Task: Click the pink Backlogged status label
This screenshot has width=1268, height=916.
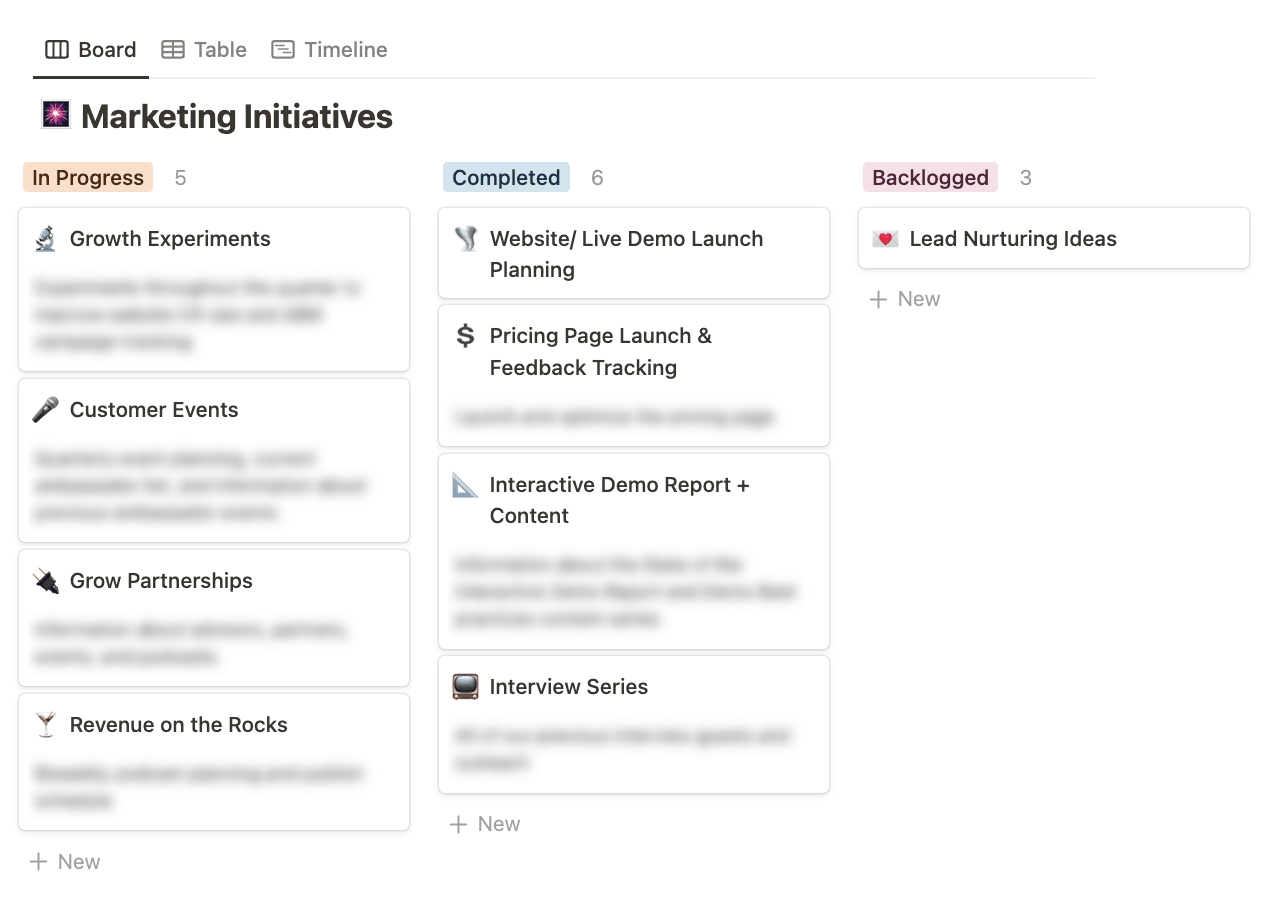Action: click(930, 178)
